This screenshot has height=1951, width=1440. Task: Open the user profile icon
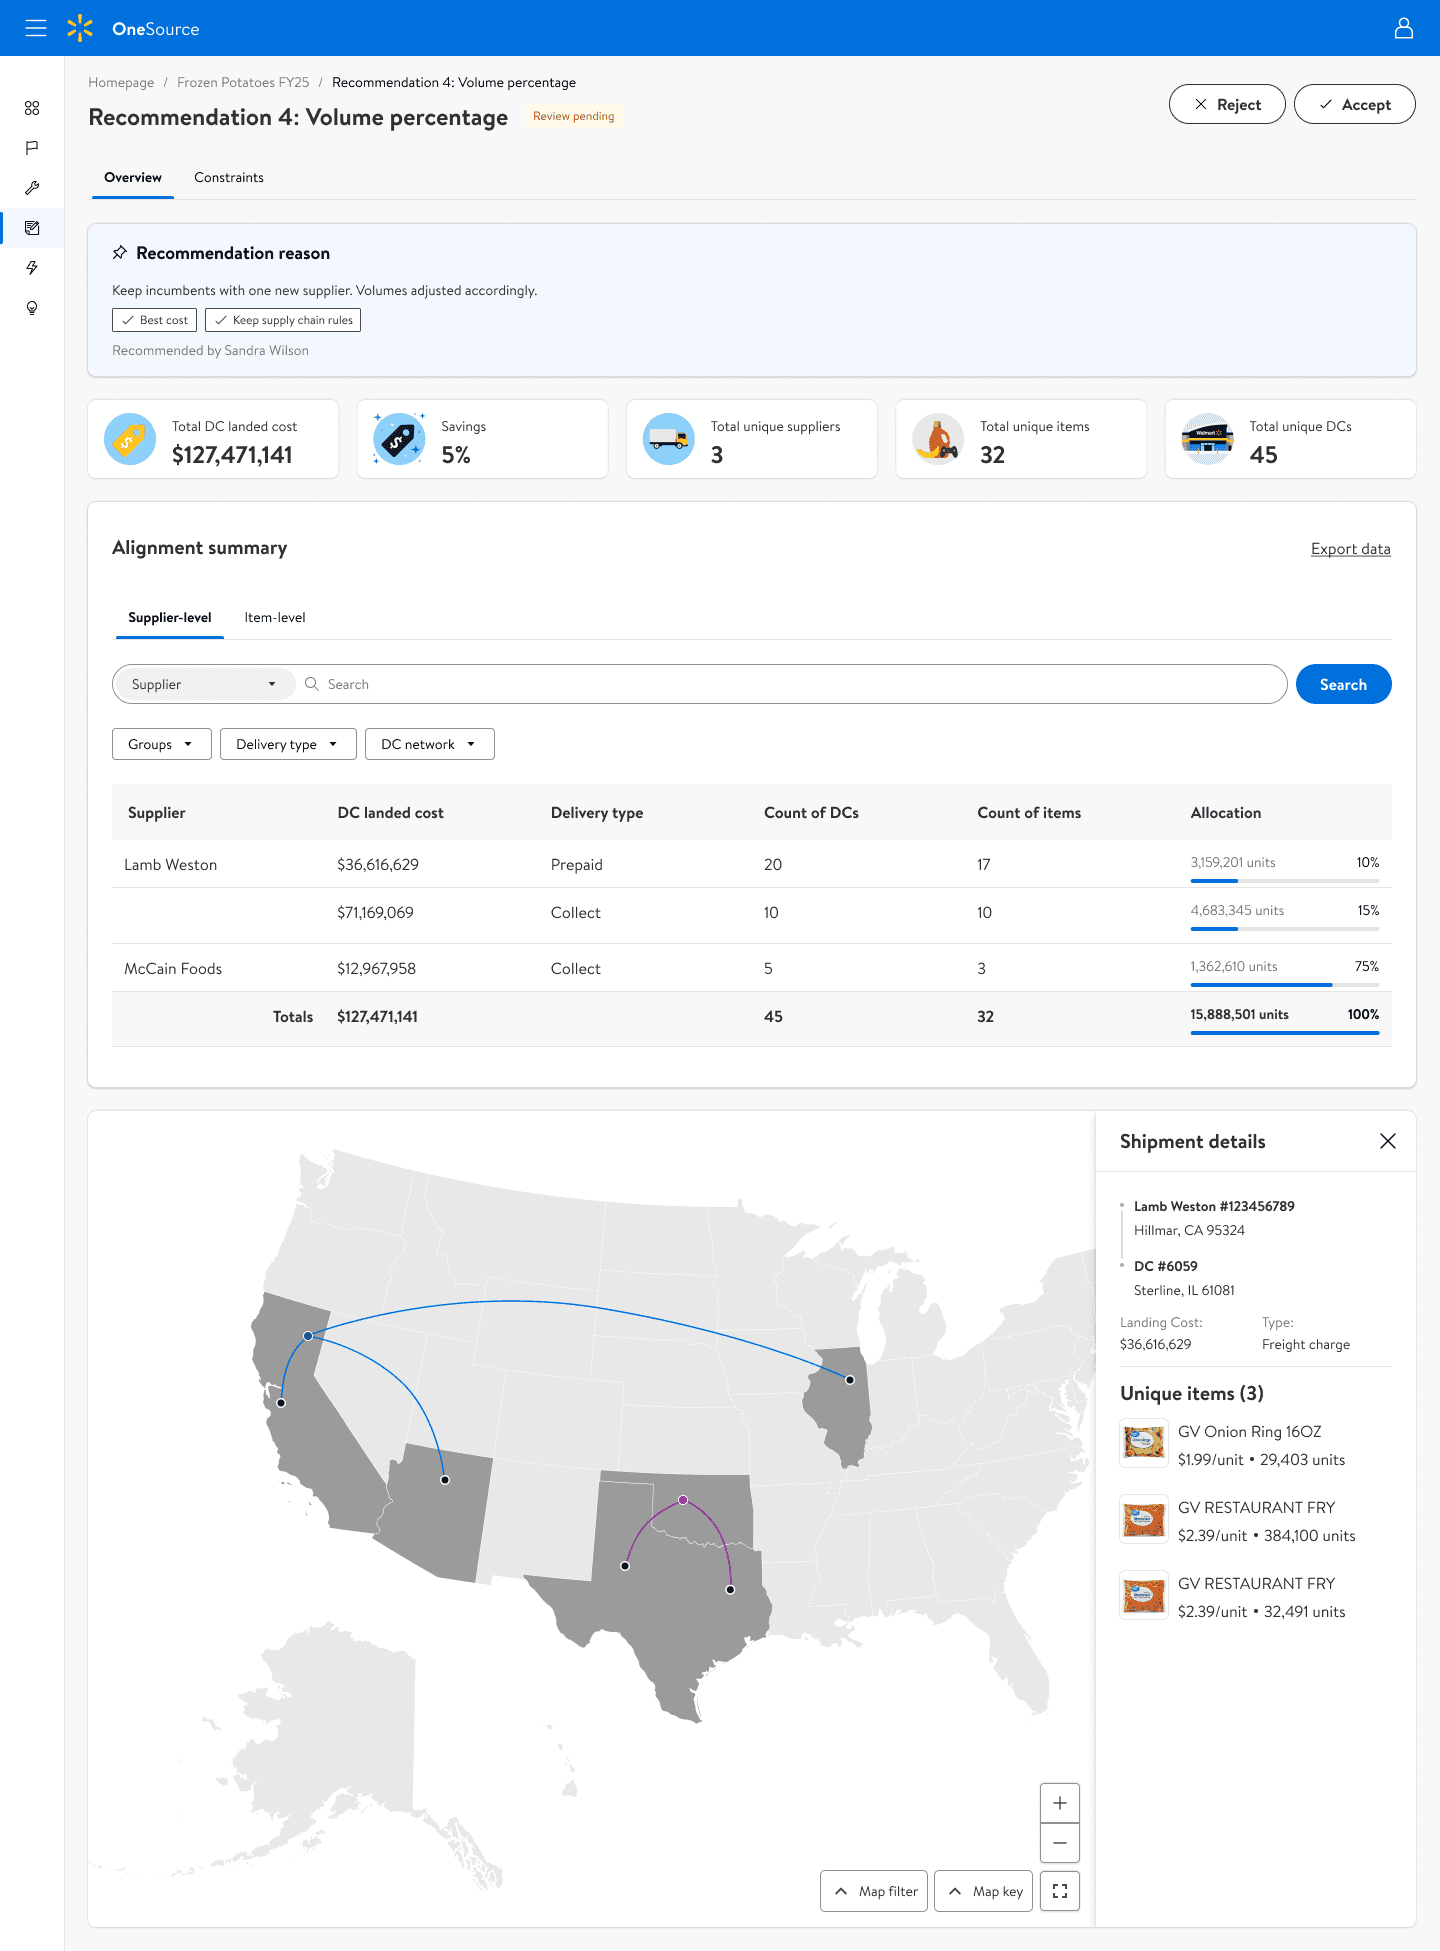click(x=1404, y=28)
